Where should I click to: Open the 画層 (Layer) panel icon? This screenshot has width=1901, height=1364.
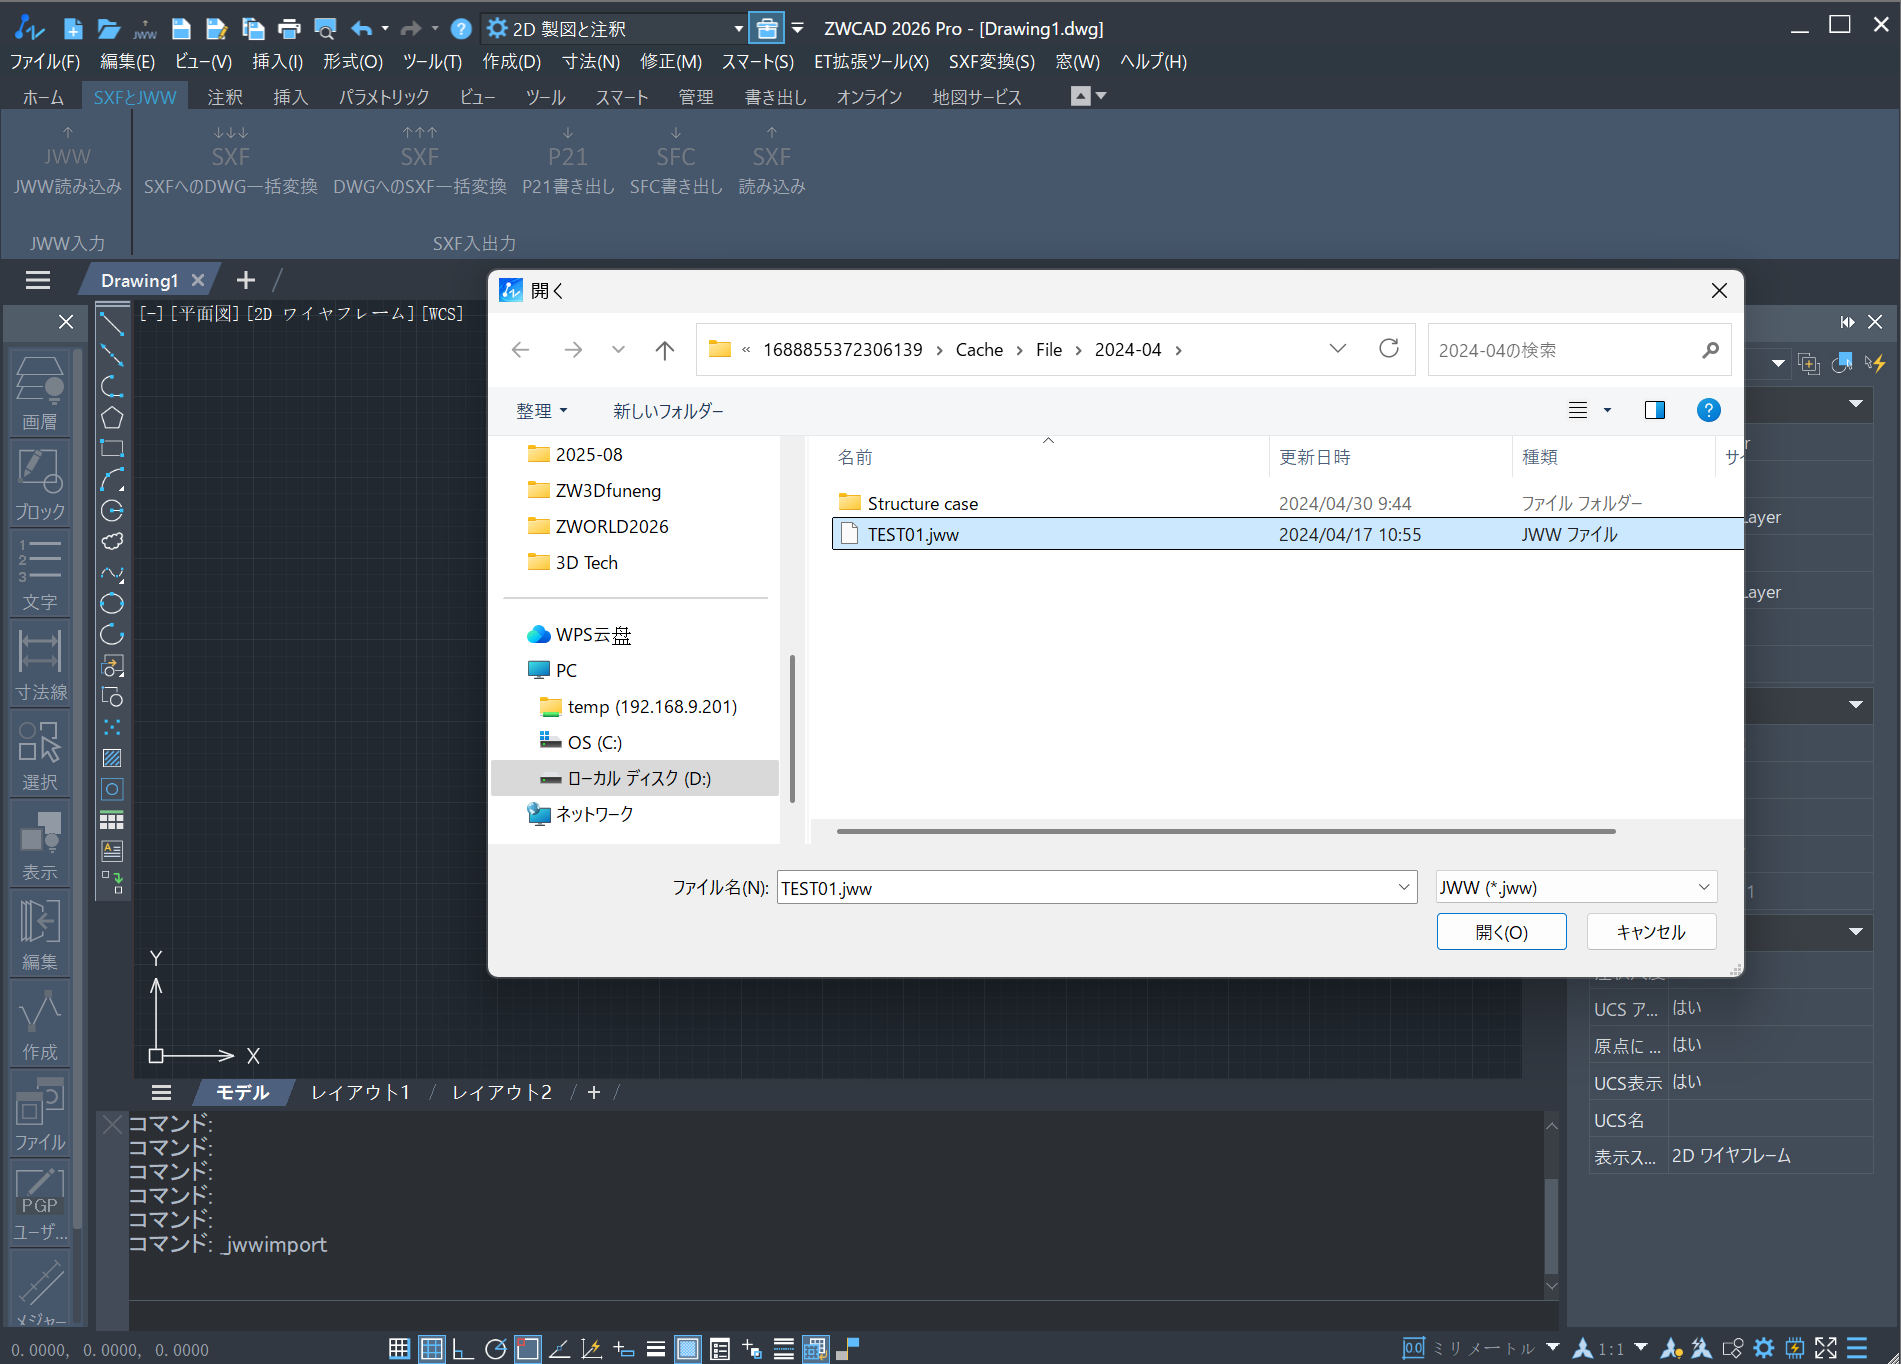(40, 393)
